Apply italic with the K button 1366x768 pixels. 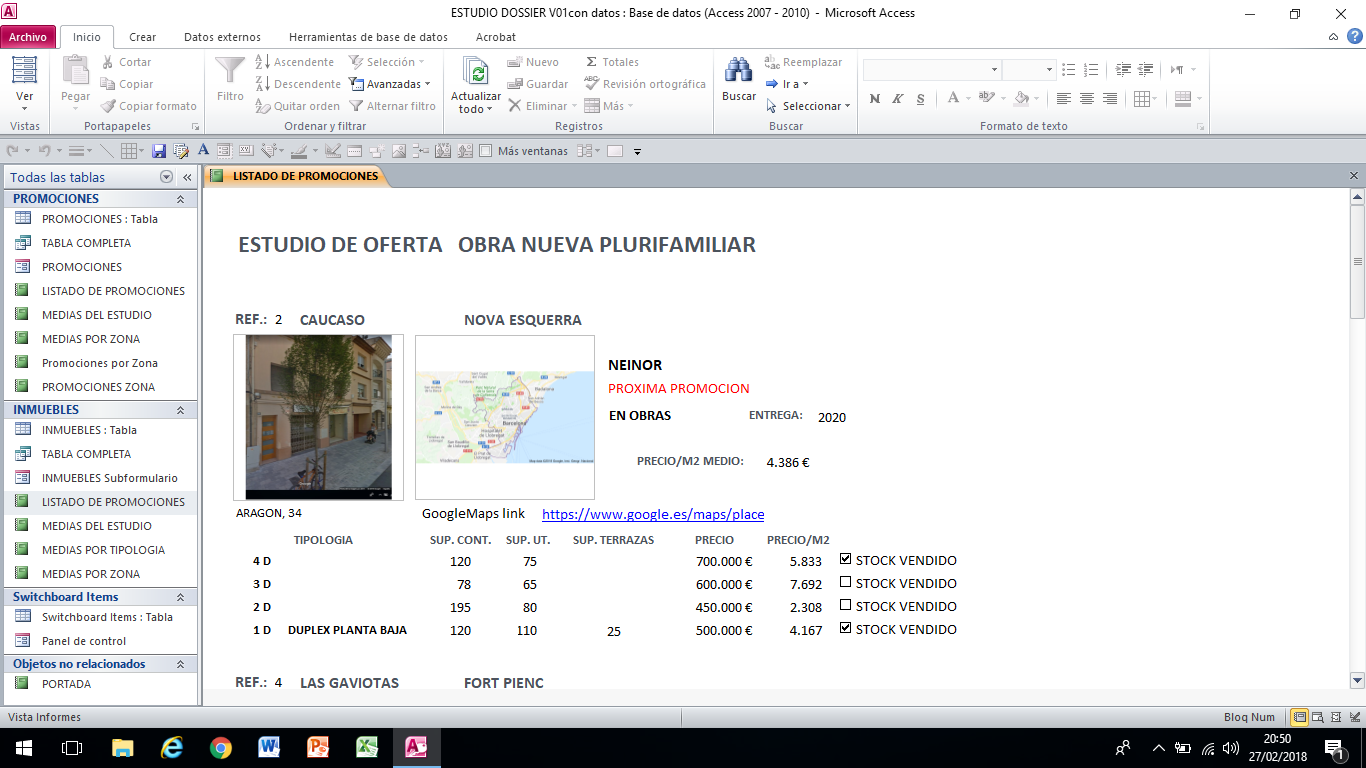[x=897, y=98]
